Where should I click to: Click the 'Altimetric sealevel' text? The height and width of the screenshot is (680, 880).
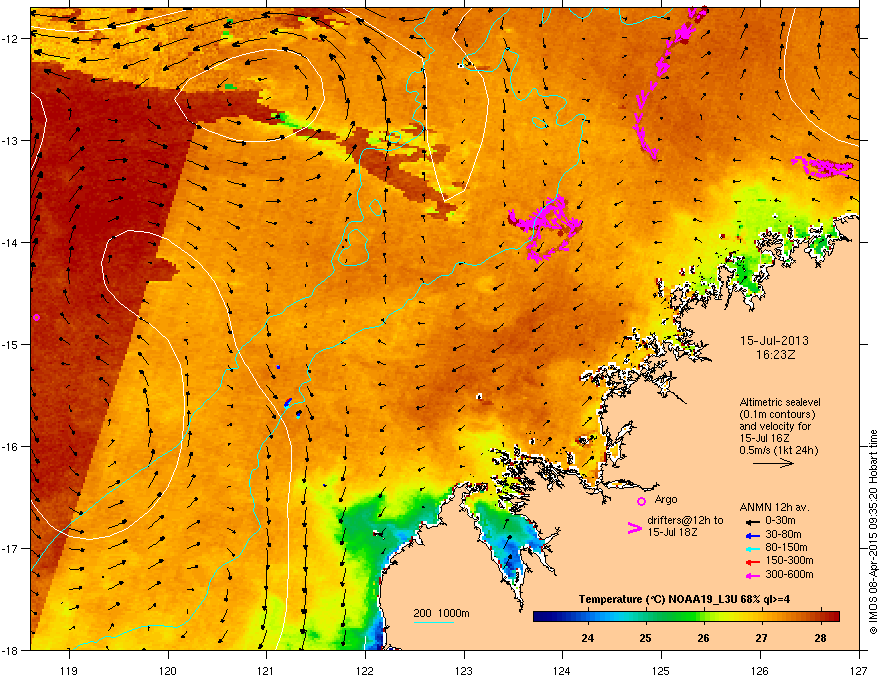(780, 402)
